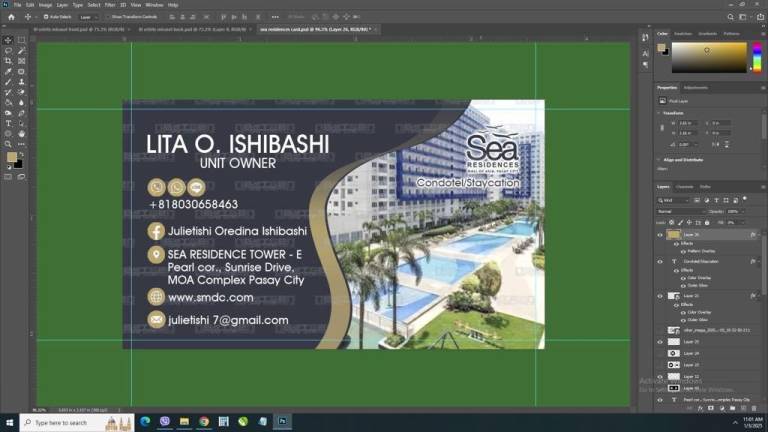
Task: Create new group folder icon in Layers panel
Action: point(733,408)
